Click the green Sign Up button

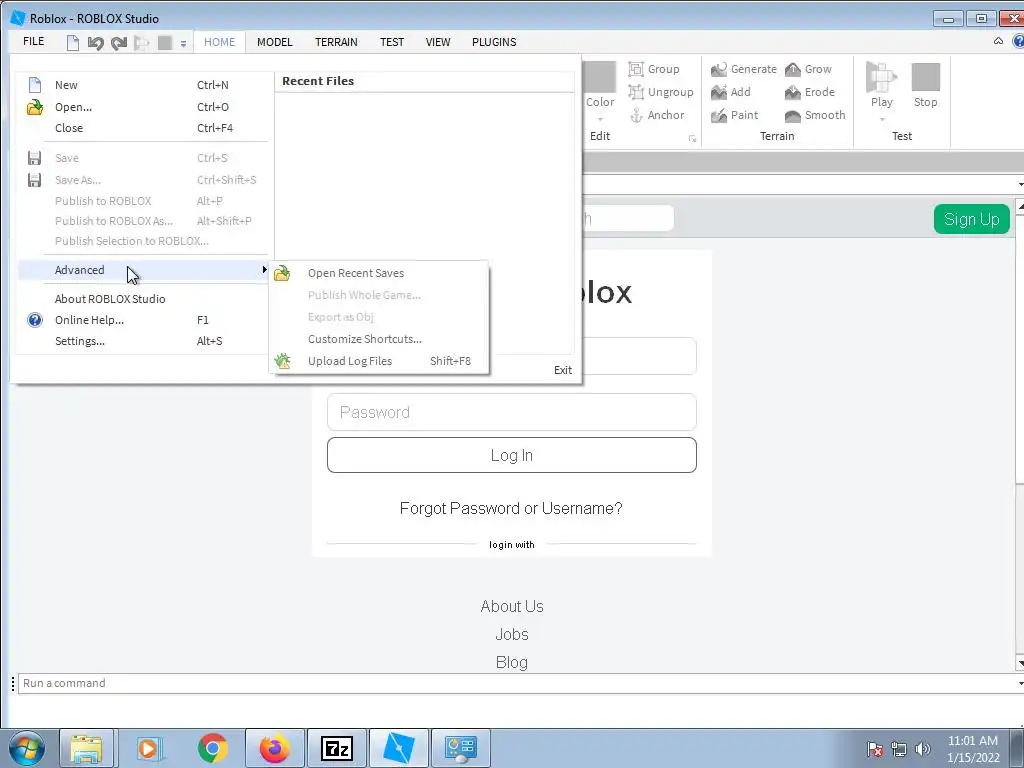[971, 219]
